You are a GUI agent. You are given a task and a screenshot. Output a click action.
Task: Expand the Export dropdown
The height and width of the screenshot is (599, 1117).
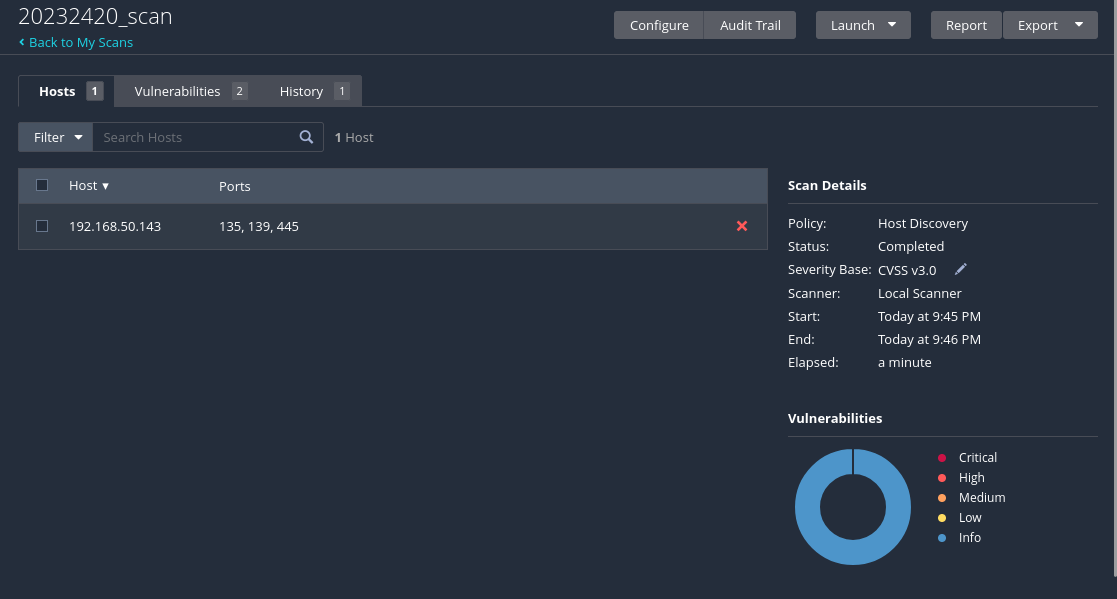tap(1050, 25)
